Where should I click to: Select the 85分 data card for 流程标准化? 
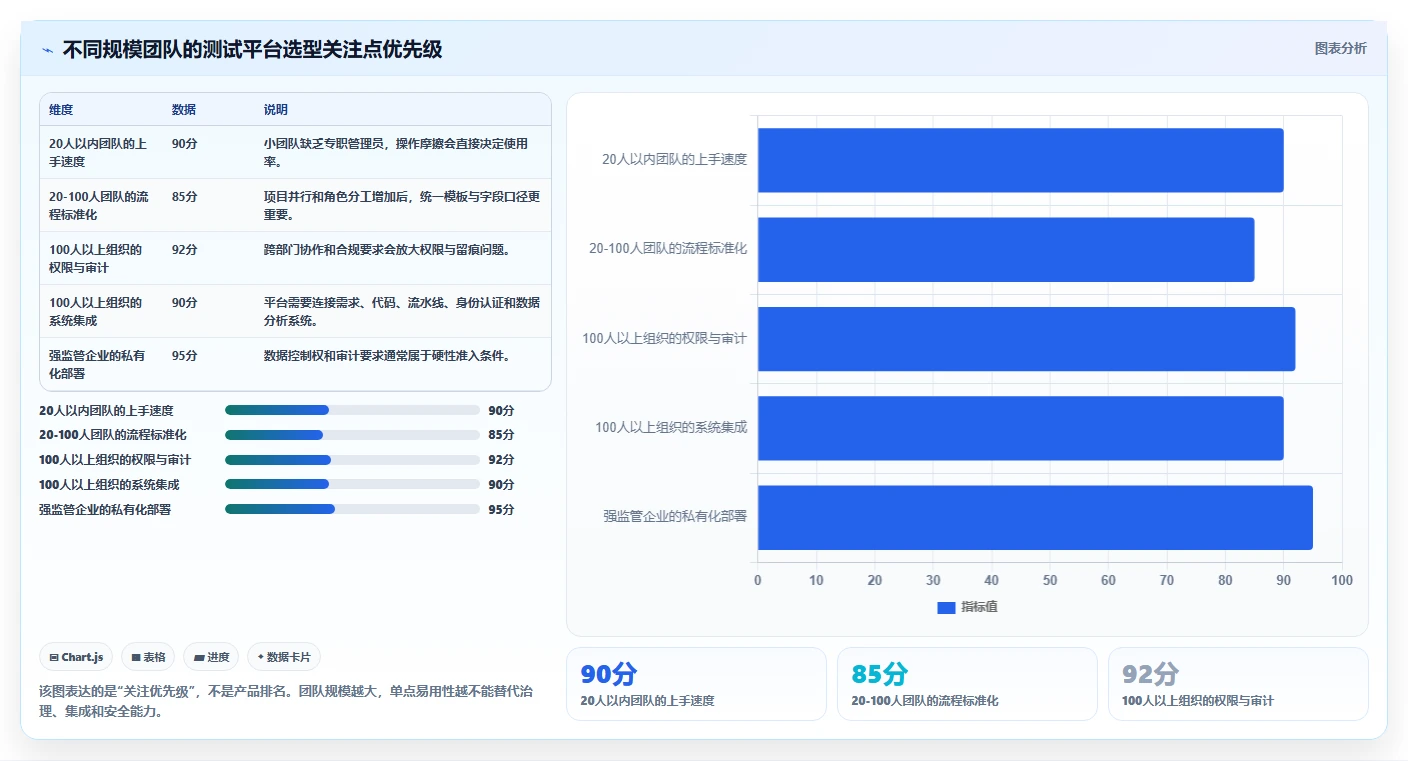[967, 684]
